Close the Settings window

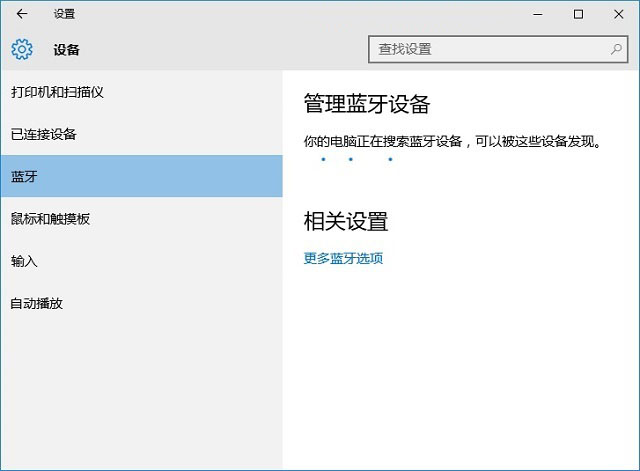(x=619, y=14)
